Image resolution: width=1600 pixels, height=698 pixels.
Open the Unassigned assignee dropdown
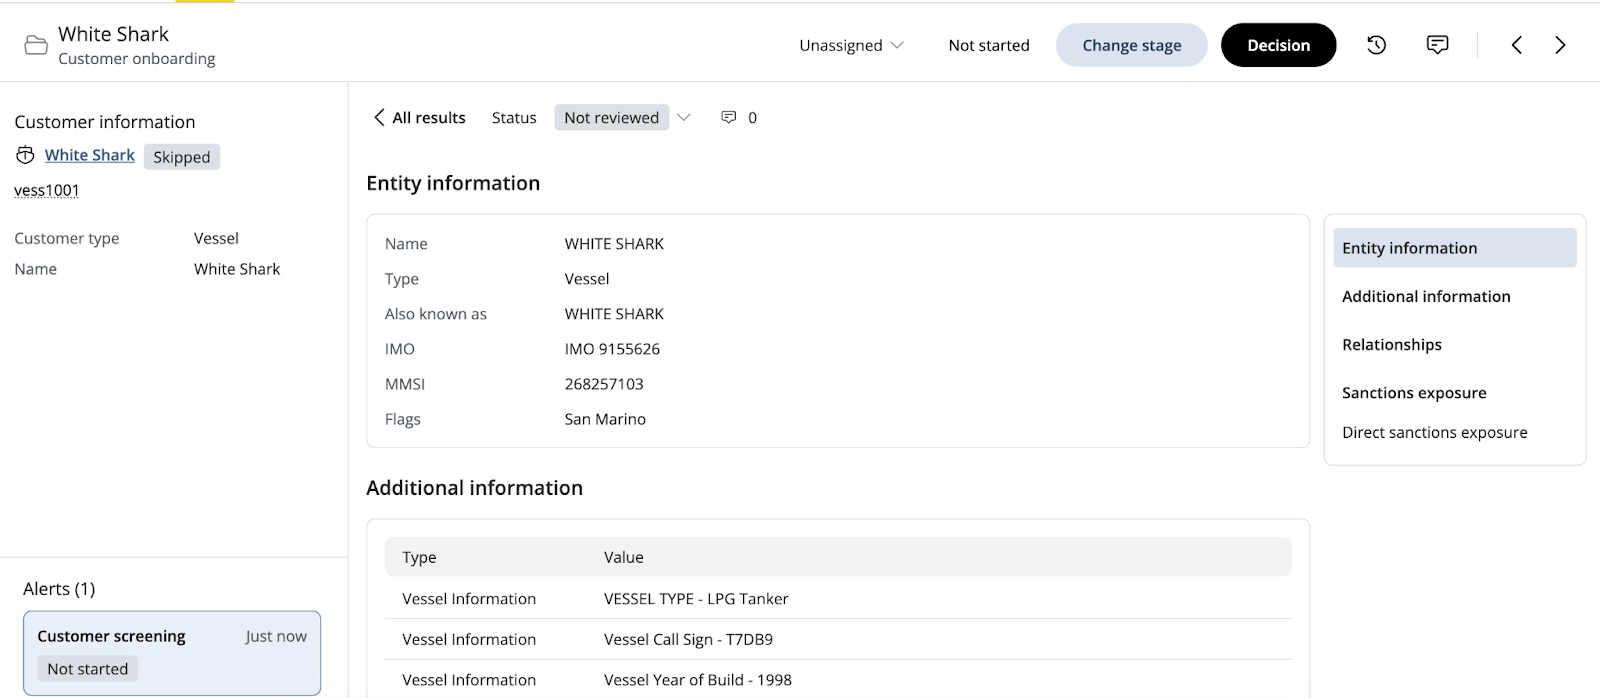click(x=851, y=45)
